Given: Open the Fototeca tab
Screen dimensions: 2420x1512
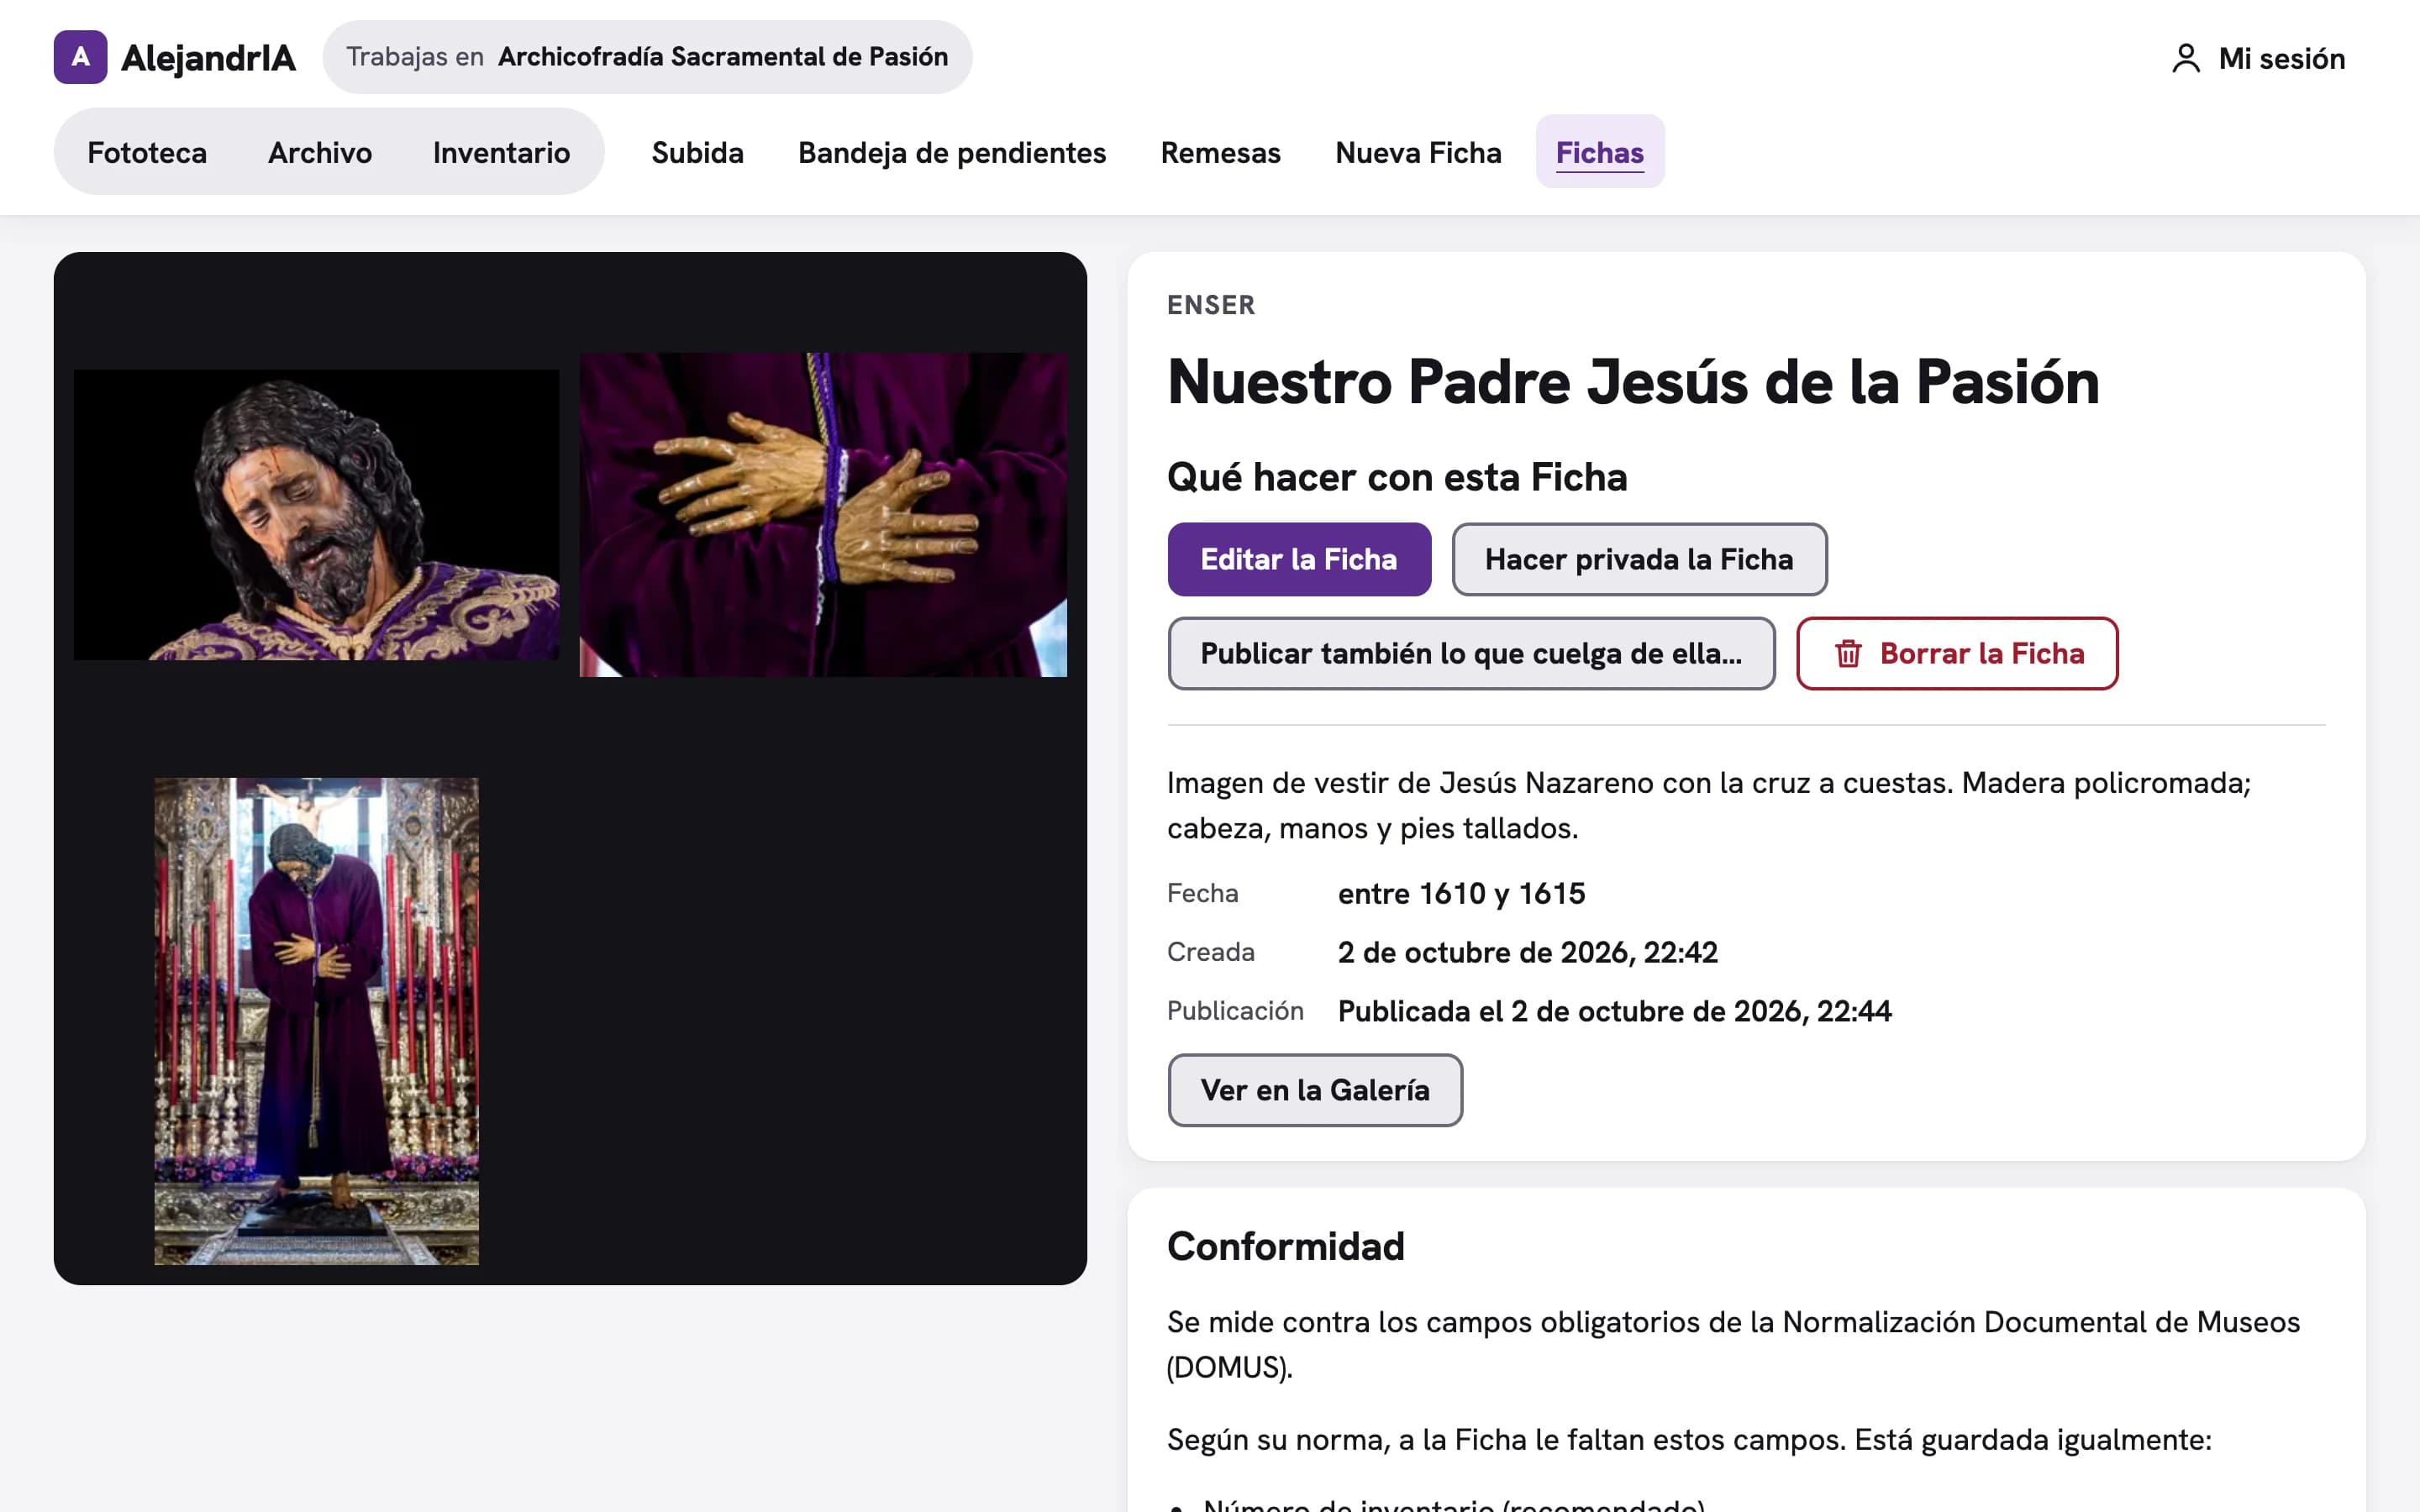Looking at the screenshot, I should coord(147,152).
